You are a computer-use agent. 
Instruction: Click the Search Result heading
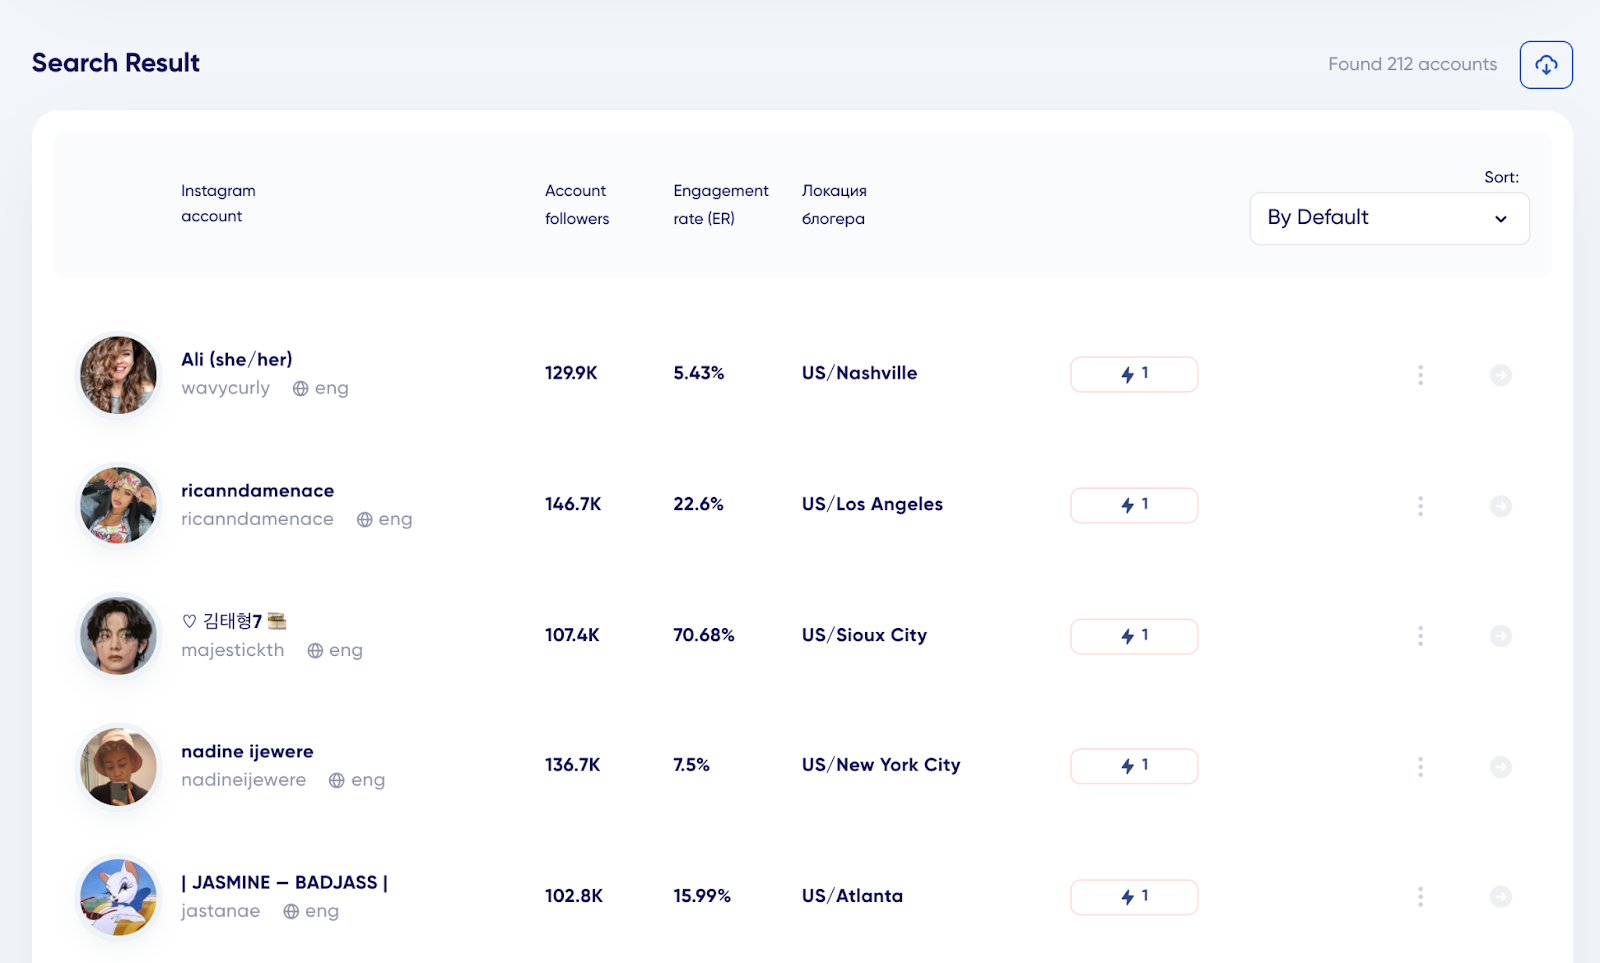pos(116,63)
